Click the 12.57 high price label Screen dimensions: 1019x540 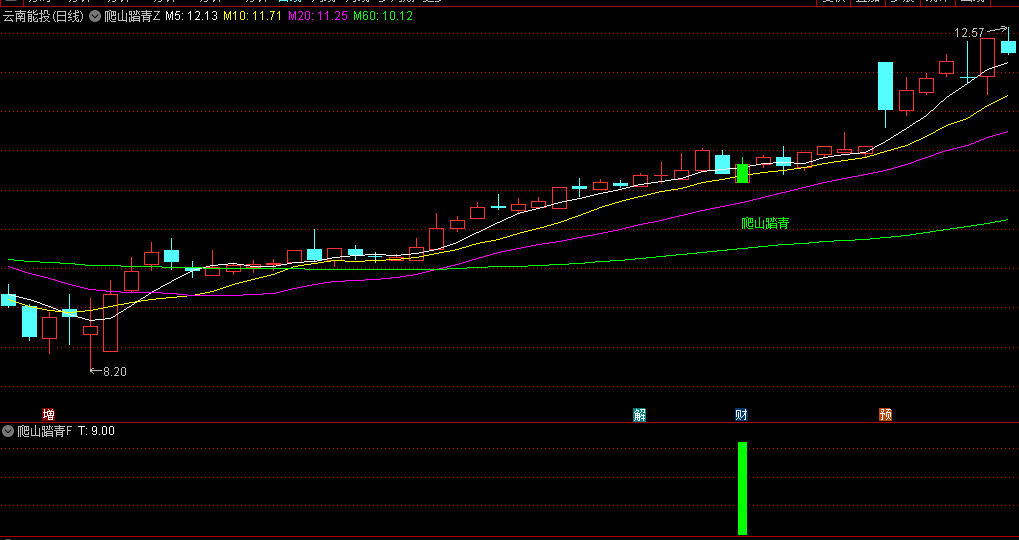[969, 32]
